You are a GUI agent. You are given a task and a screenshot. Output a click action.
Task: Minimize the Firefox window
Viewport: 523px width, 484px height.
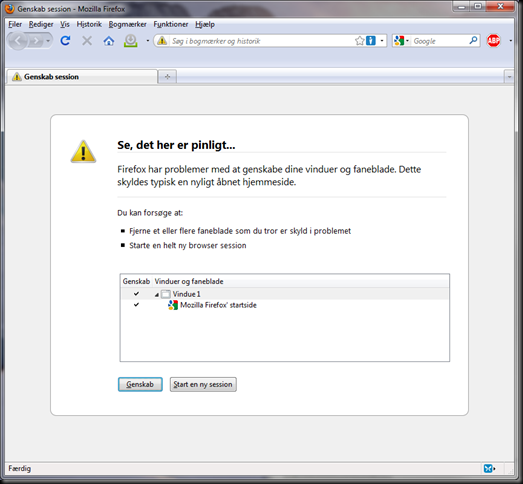(462, 6)
